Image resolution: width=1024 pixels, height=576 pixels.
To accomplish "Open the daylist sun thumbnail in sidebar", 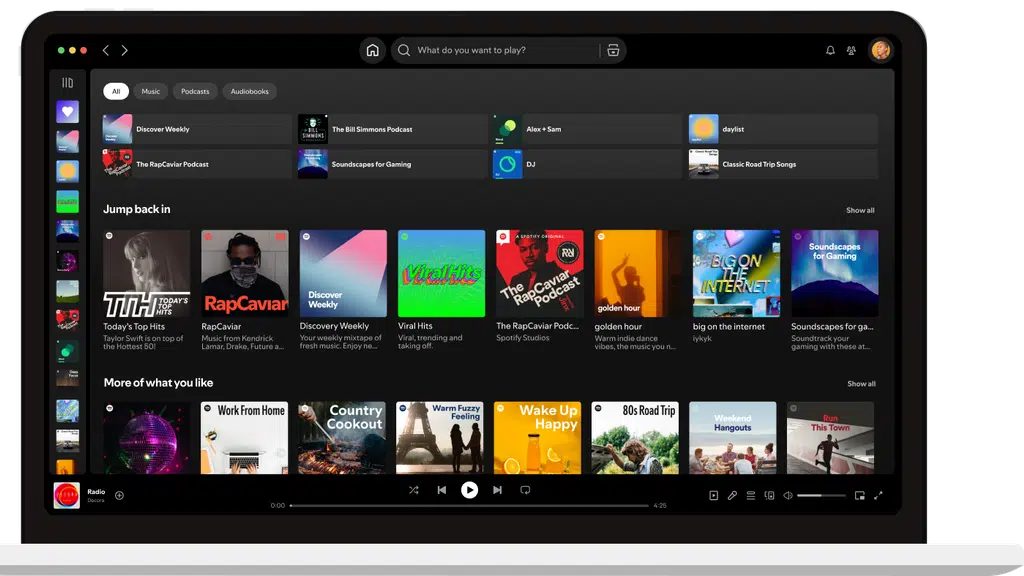I will click(x=67, y=172).
